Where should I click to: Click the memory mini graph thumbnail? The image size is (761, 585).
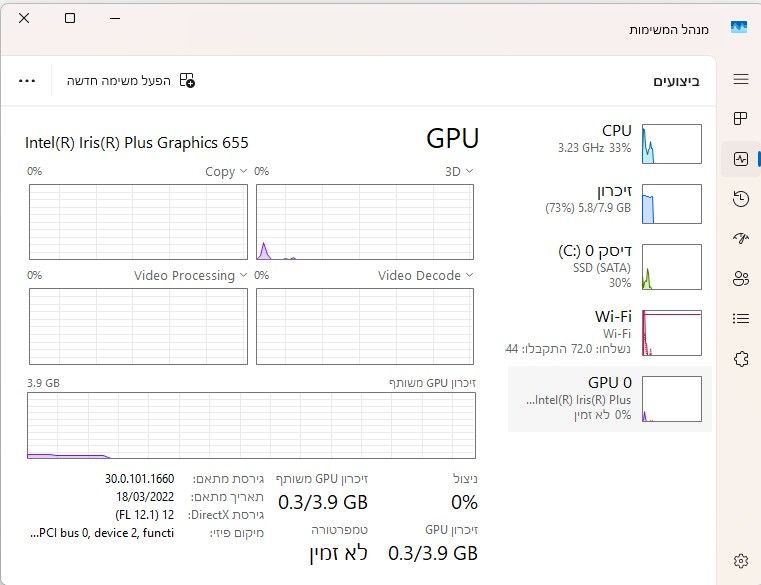click(x=672, y=204)
